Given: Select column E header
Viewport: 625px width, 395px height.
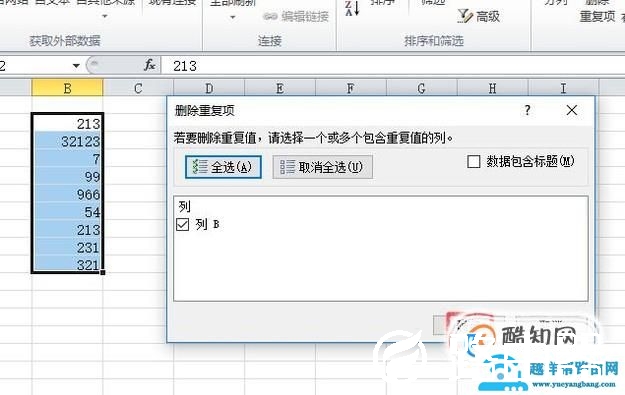Looking at the screenshot, I should click(x=280, y=88).
